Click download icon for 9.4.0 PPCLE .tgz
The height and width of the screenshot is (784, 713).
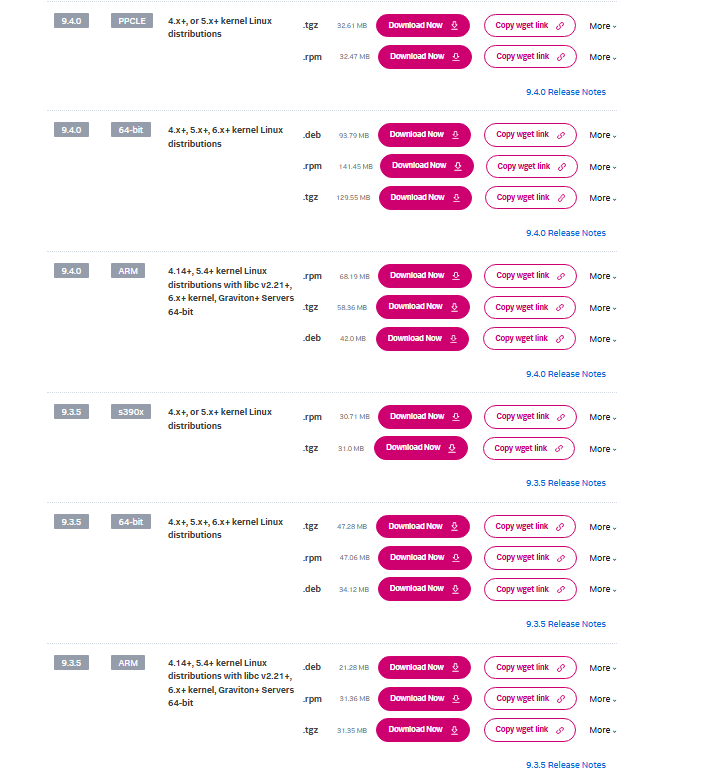click(455, 25)
